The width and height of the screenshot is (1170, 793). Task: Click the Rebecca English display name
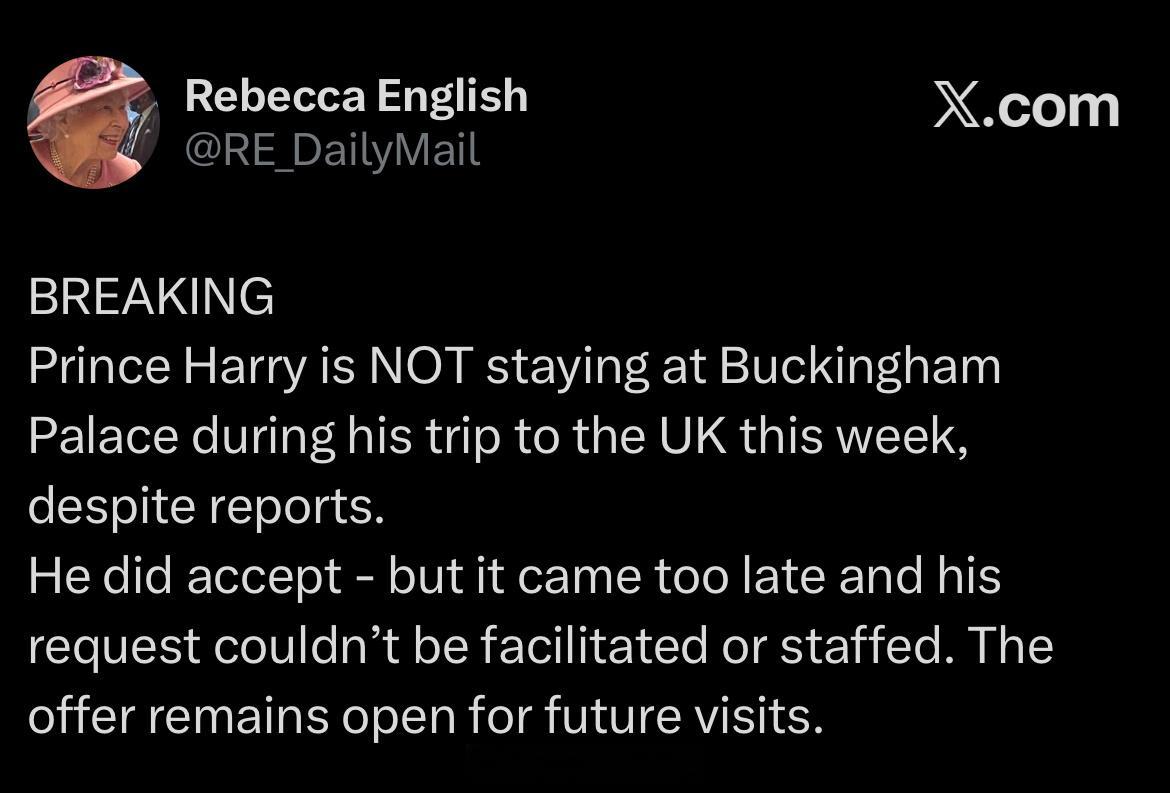(356, 96)
